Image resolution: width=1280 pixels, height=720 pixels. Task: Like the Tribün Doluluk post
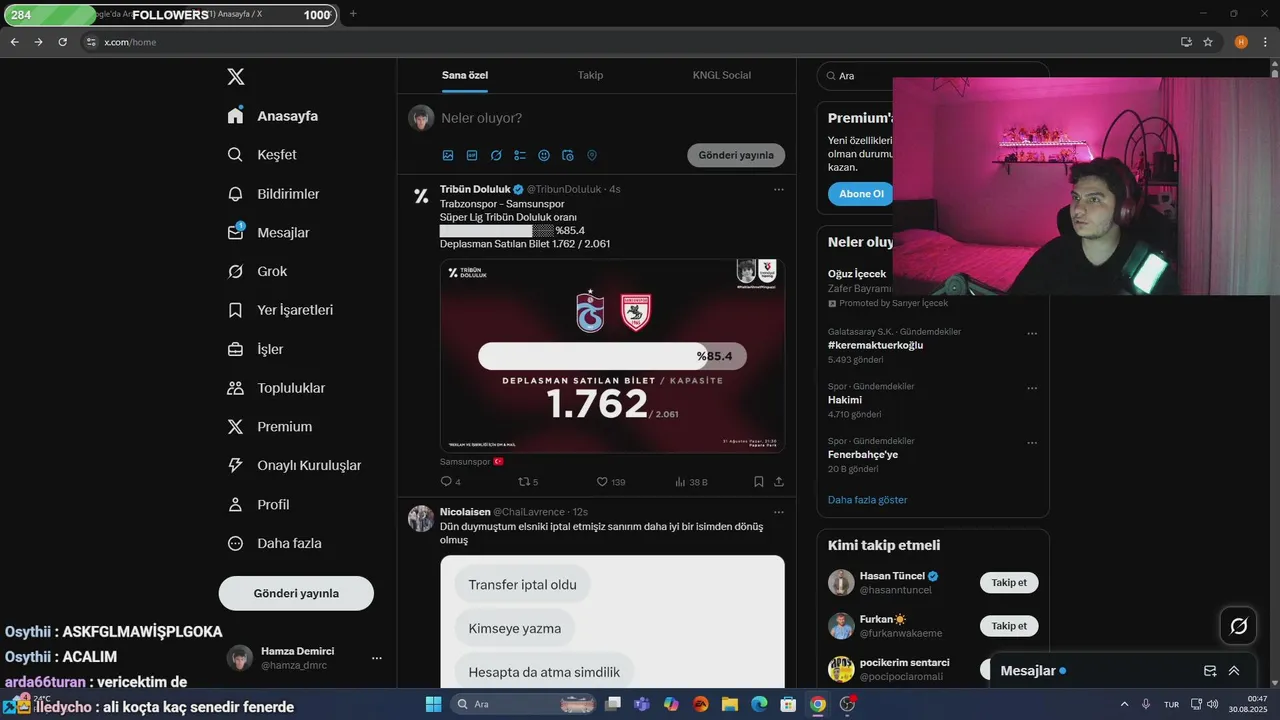pos(610,481)
